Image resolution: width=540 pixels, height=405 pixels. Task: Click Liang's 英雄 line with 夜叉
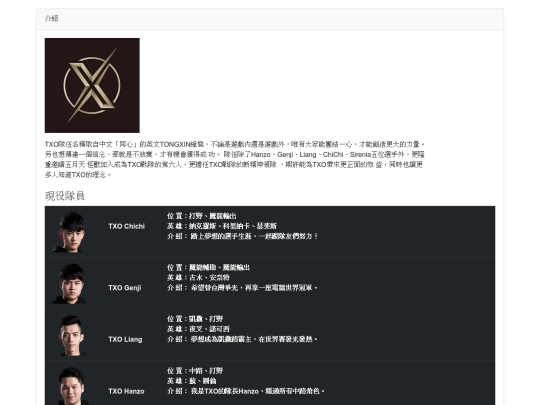(x=198, y=329)
